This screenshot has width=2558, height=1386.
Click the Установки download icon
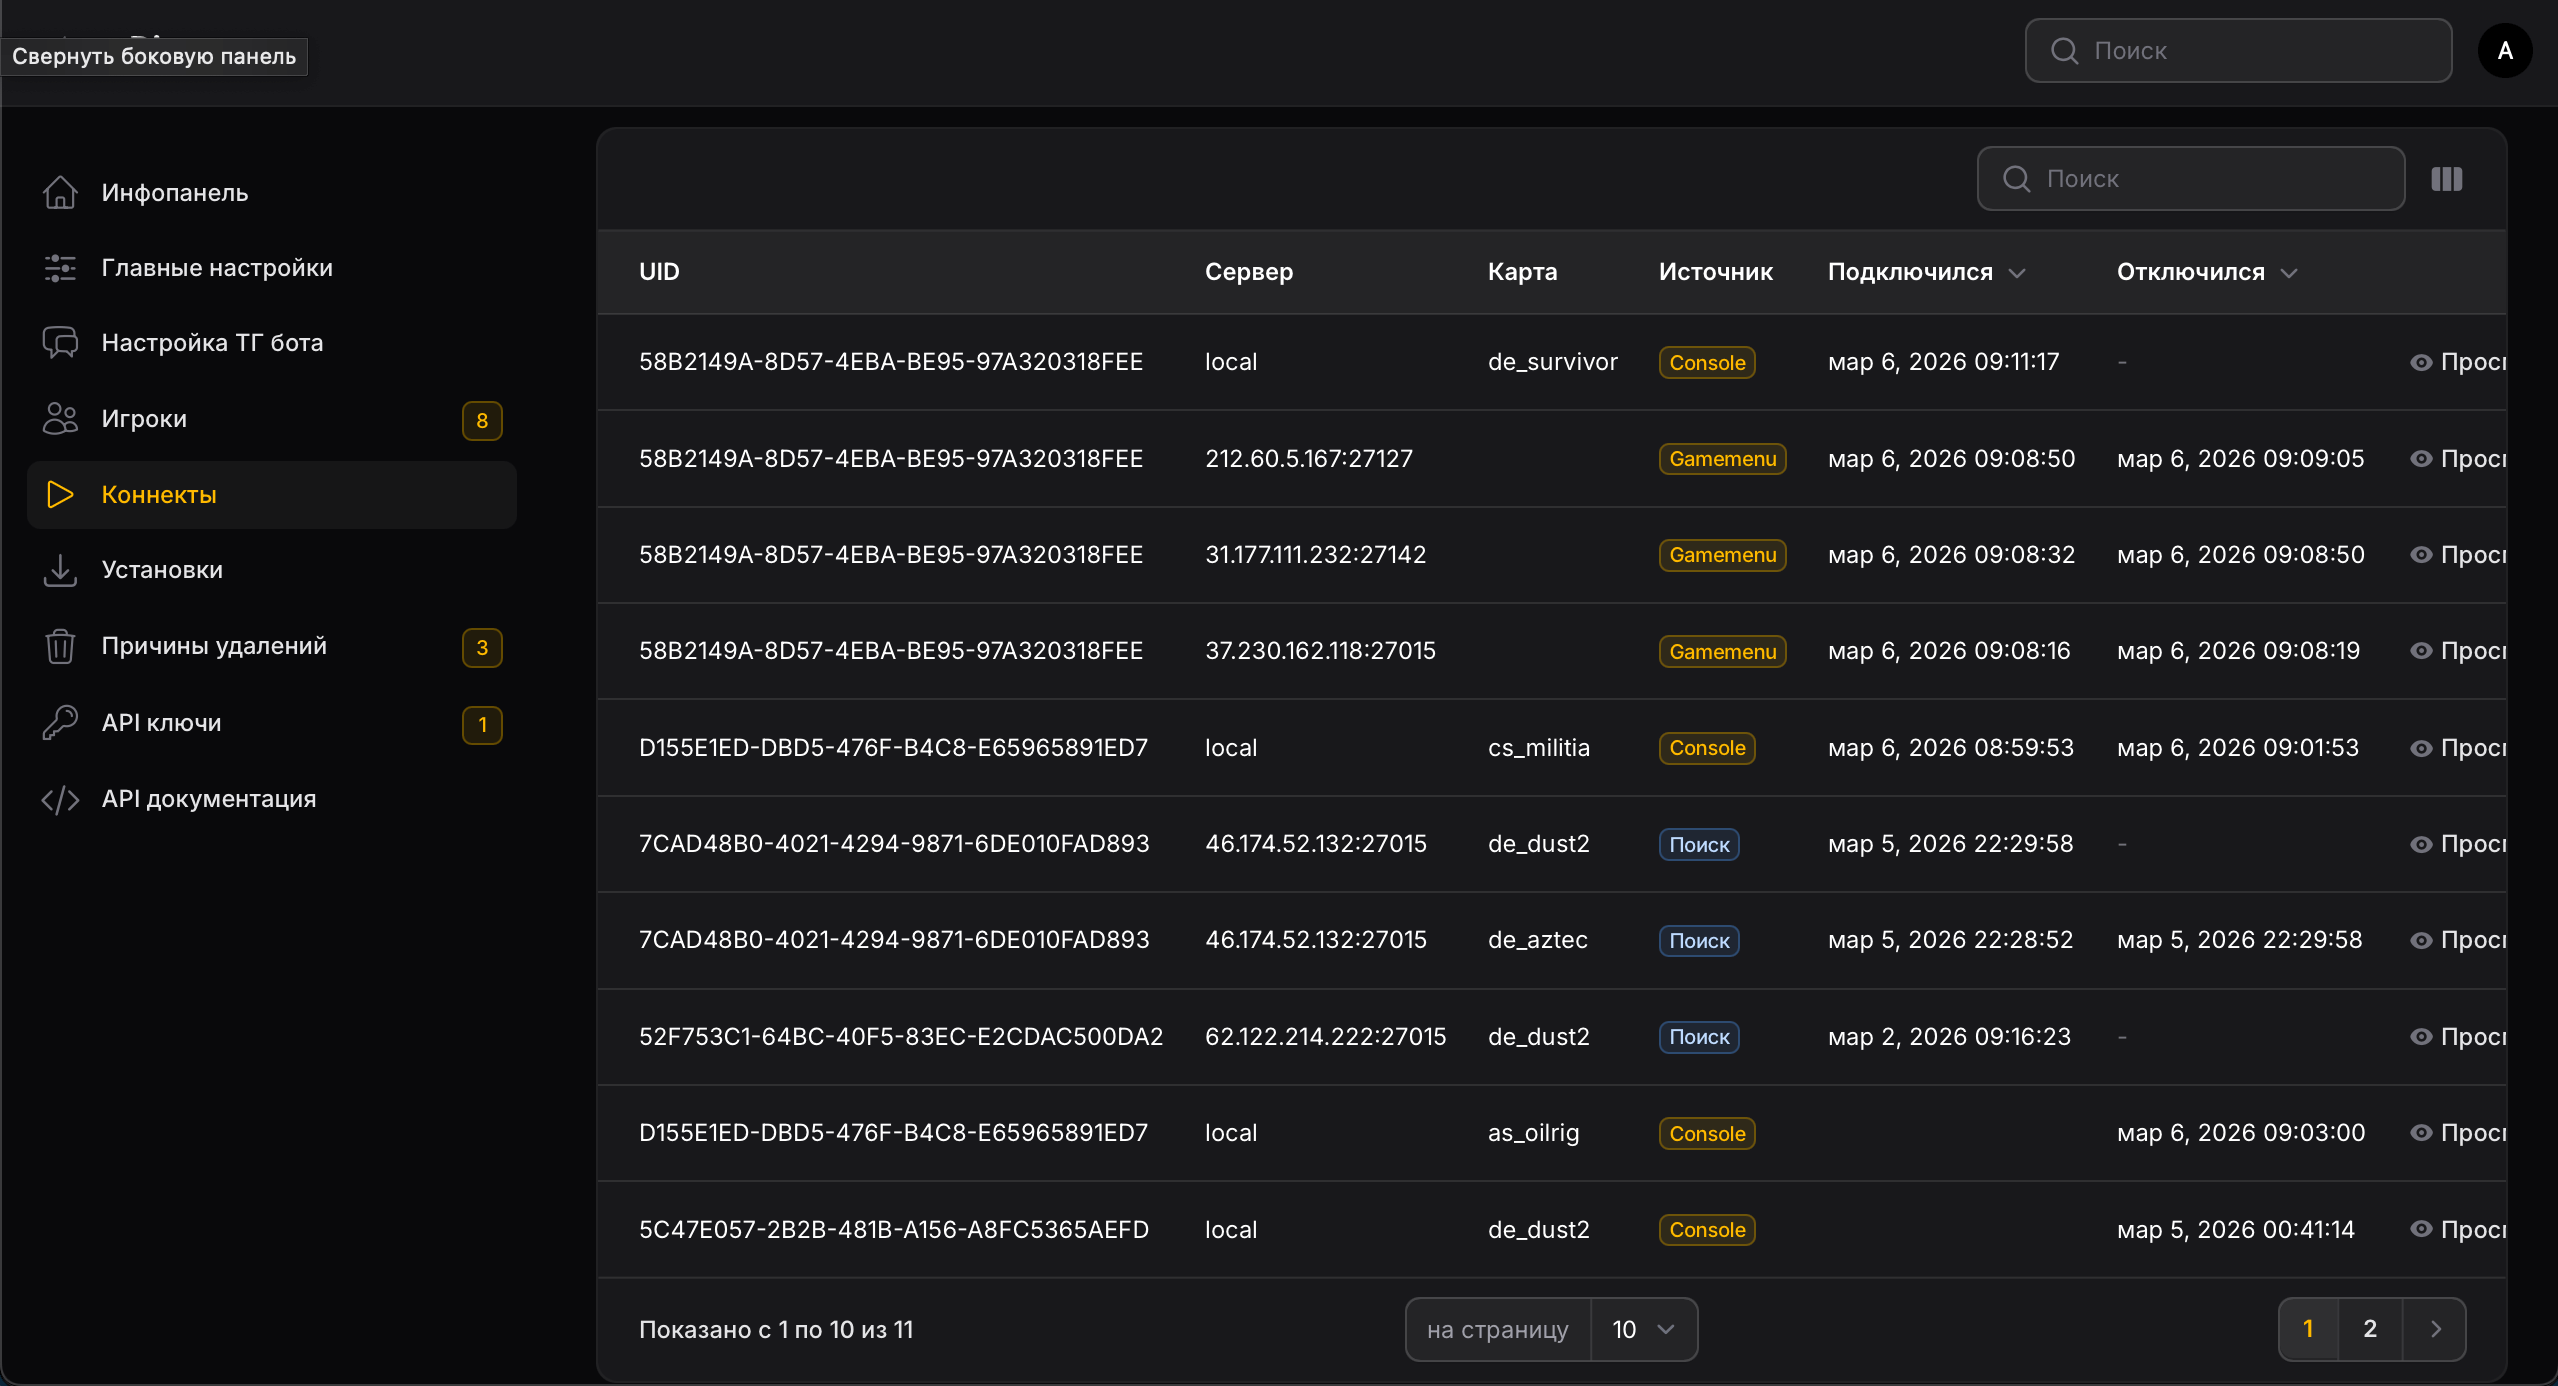(60, 570)
